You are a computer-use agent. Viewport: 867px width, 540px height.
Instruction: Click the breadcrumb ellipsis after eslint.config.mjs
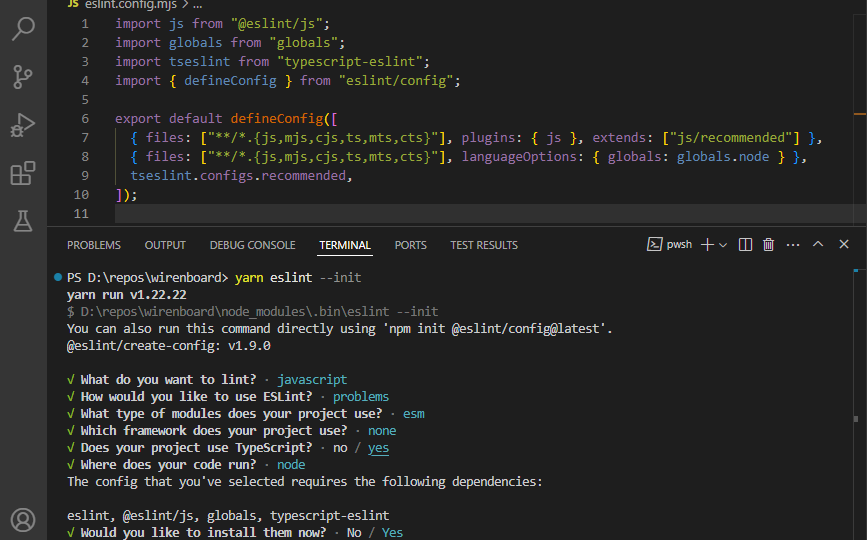tap(197, 5)
